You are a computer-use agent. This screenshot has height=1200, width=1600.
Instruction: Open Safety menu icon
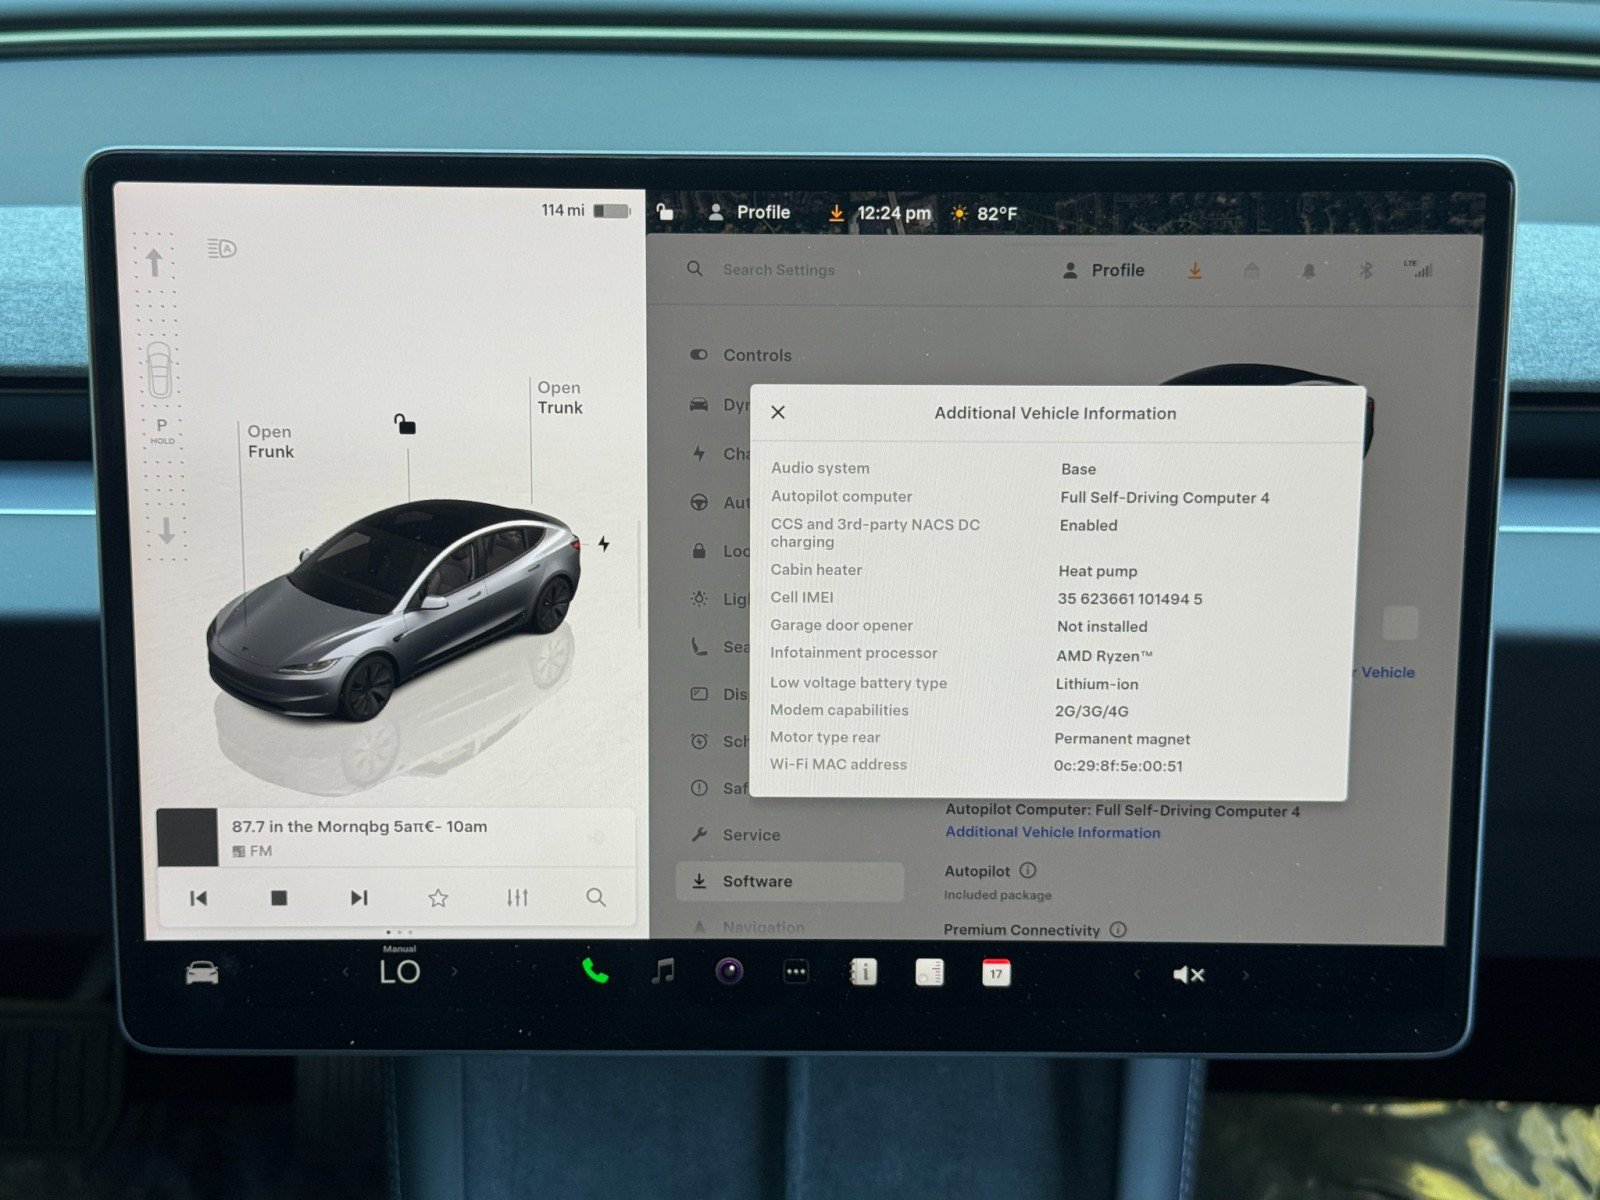tap(699, 787)
